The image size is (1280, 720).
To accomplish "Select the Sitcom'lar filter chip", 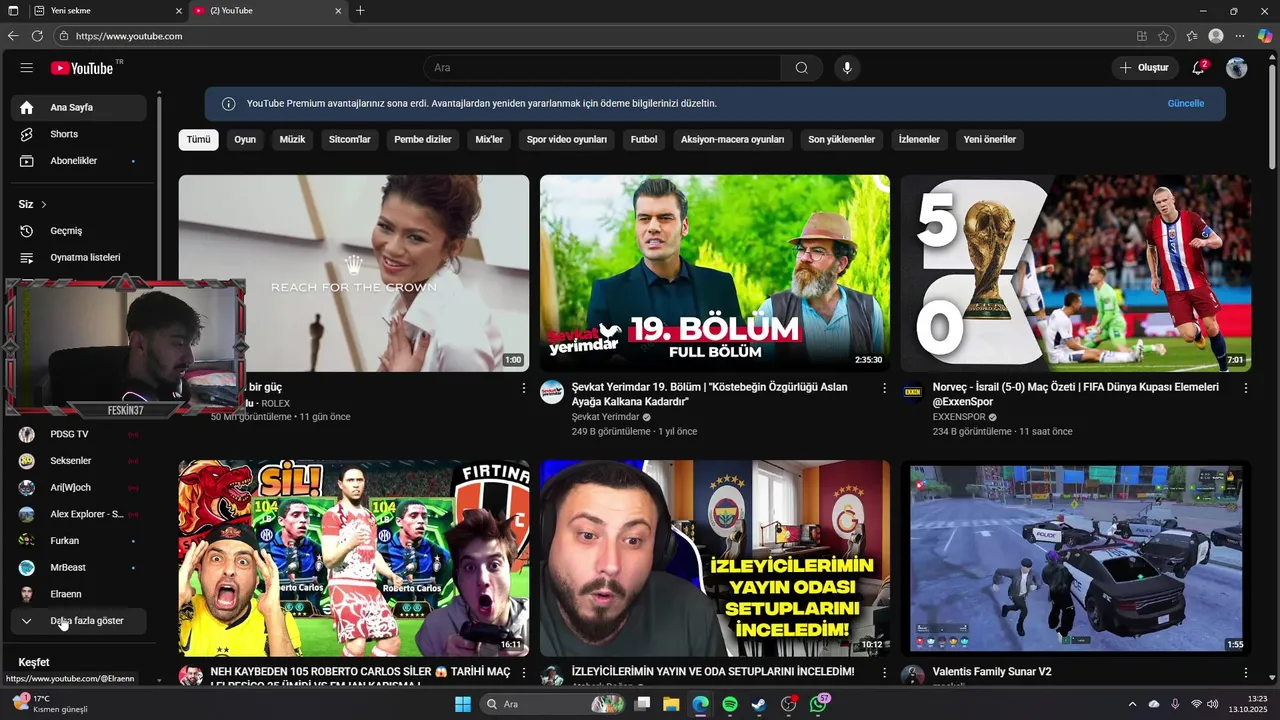I will [x=350, y=140].
